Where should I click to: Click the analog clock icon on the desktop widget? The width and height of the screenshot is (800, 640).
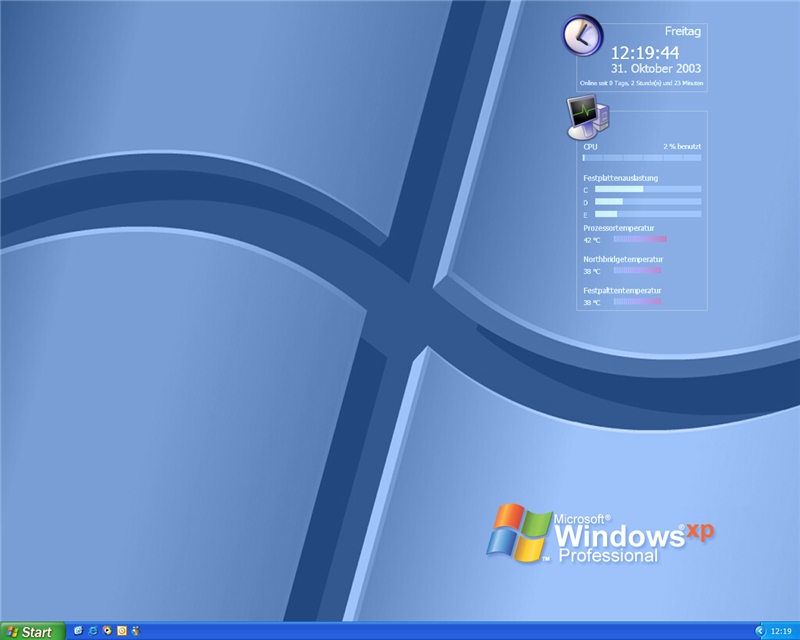(x=583, y=36)
